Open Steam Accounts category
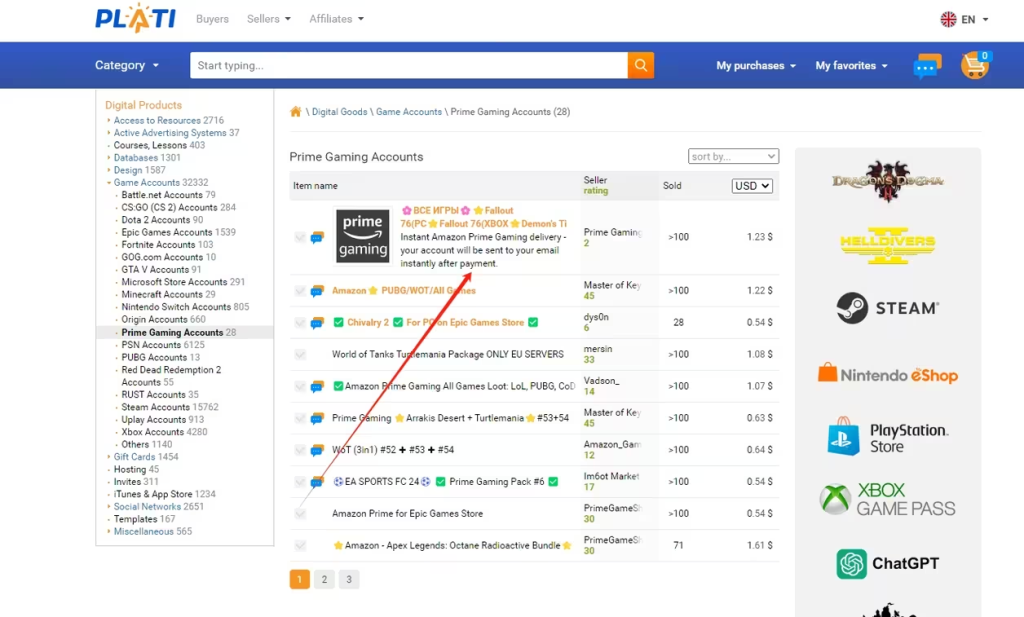 point(155,407)
